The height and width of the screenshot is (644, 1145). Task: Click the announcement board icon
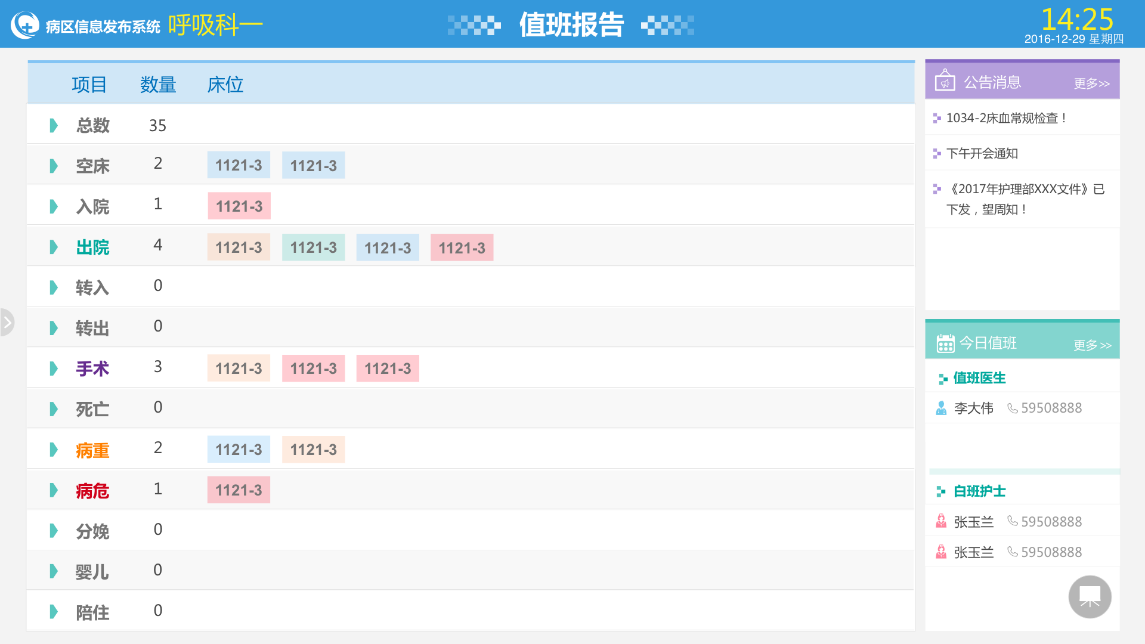click(x=945, y=82)
